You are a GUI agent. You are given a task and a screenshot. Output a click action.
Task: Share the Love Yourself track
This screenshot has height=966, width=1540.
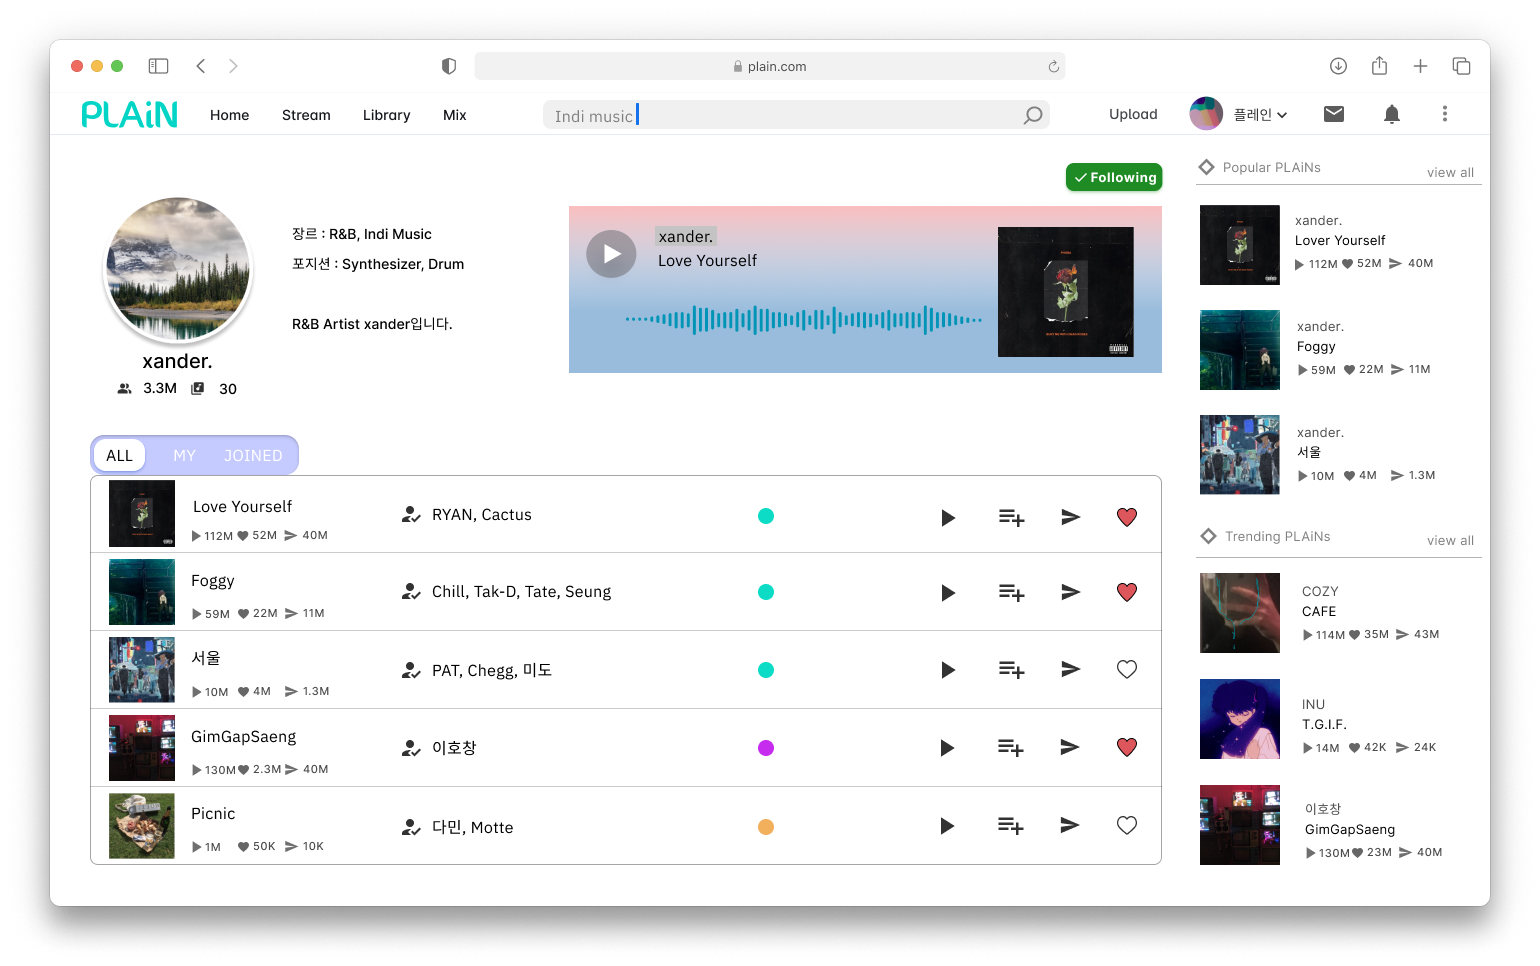coord(1070,517)
